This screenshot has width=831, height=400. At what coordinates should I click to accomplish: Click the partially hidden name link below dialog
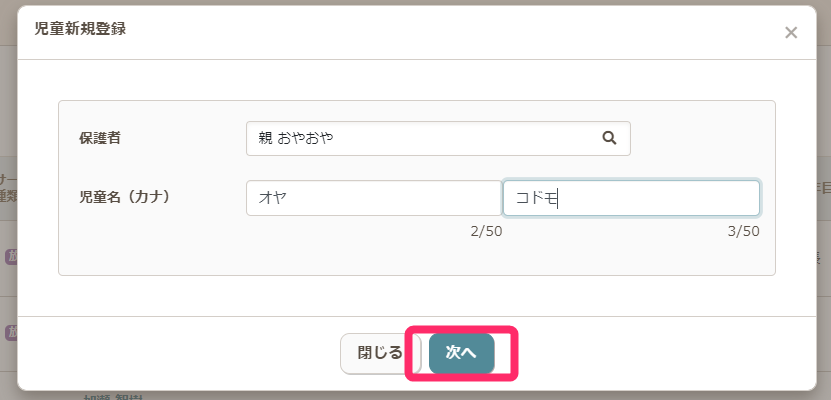110,396
